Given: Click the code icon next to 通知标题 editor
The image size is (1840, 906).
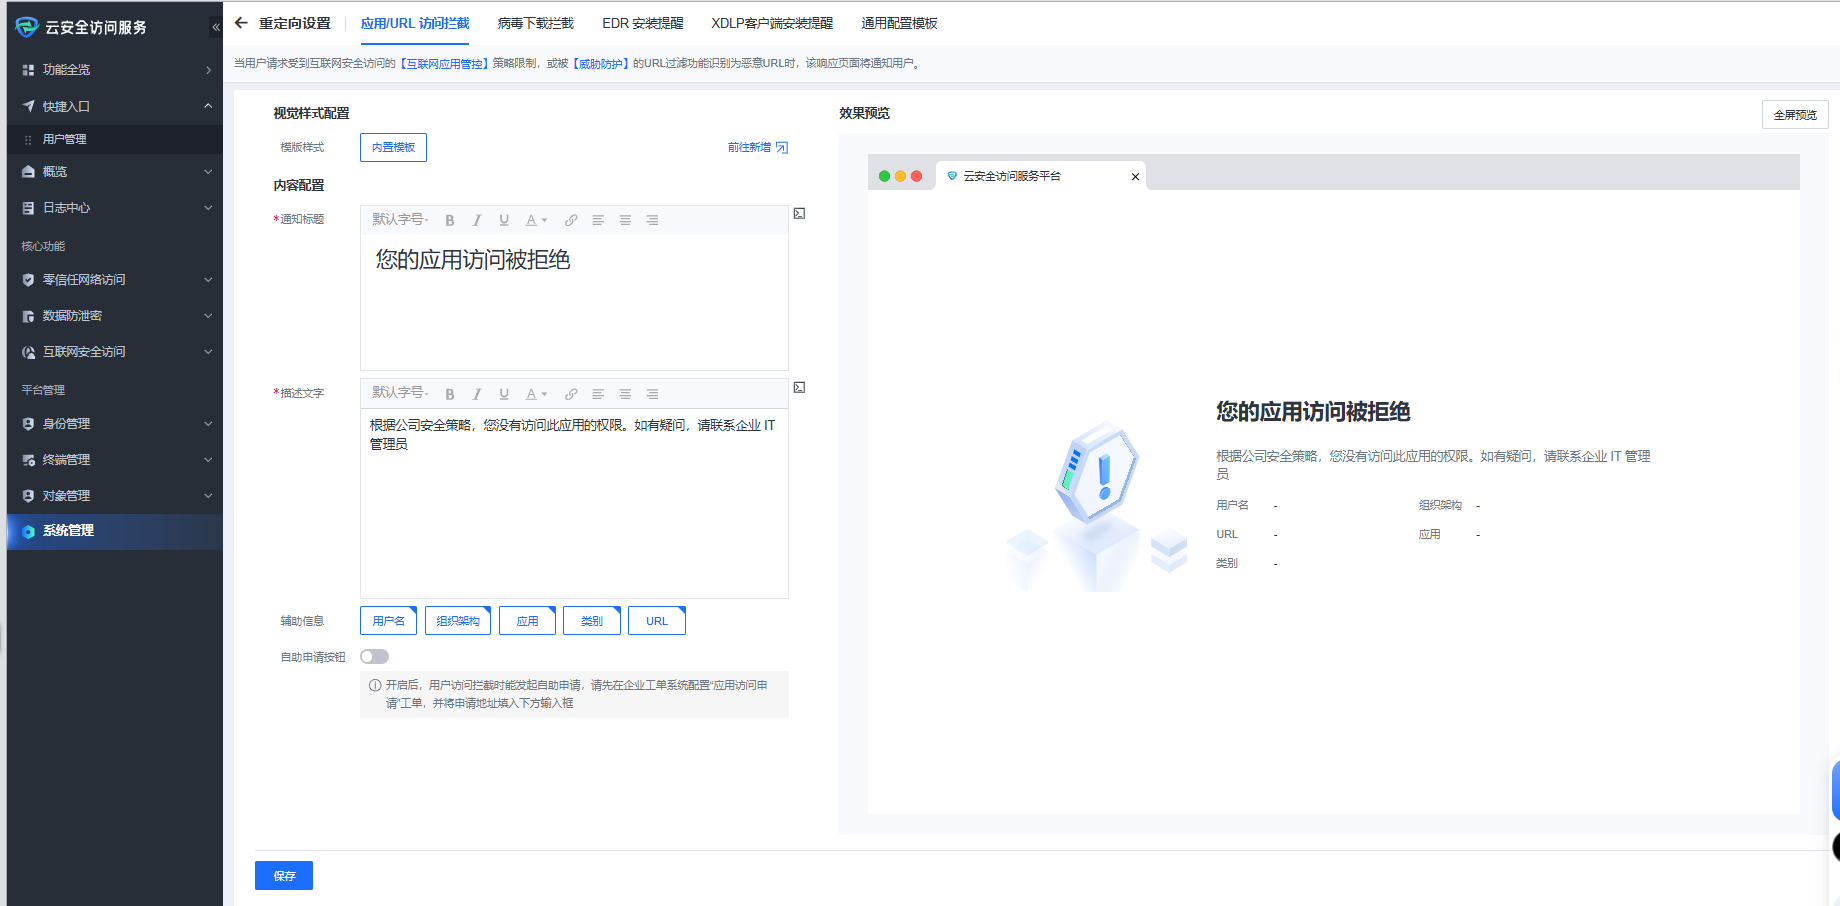Looking at the screenshot, I should [x=799, y=214].
